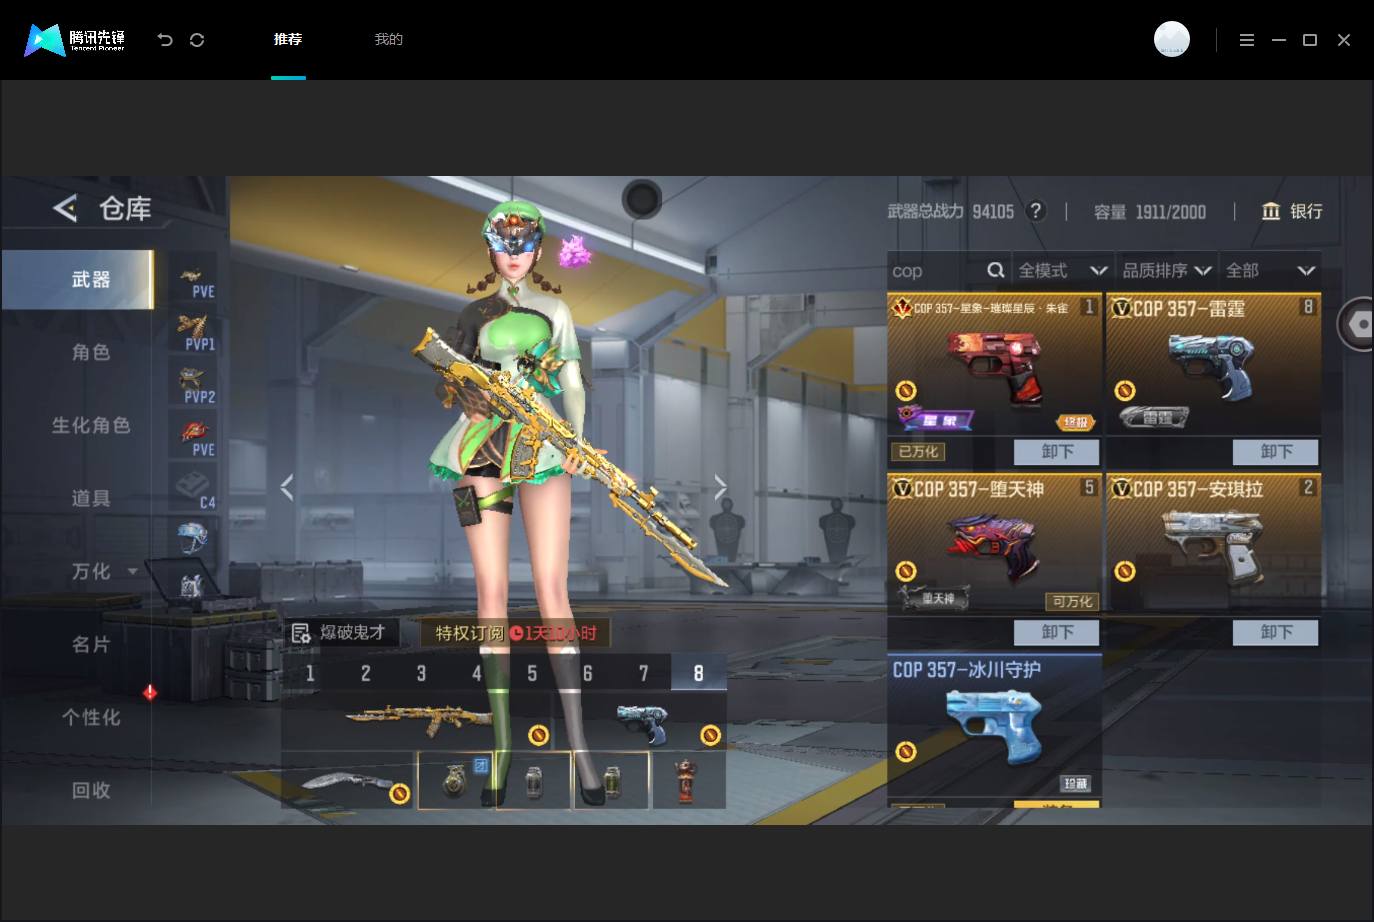Open the C4 kit icon
1374x922 pixels.
pos(194,490)
